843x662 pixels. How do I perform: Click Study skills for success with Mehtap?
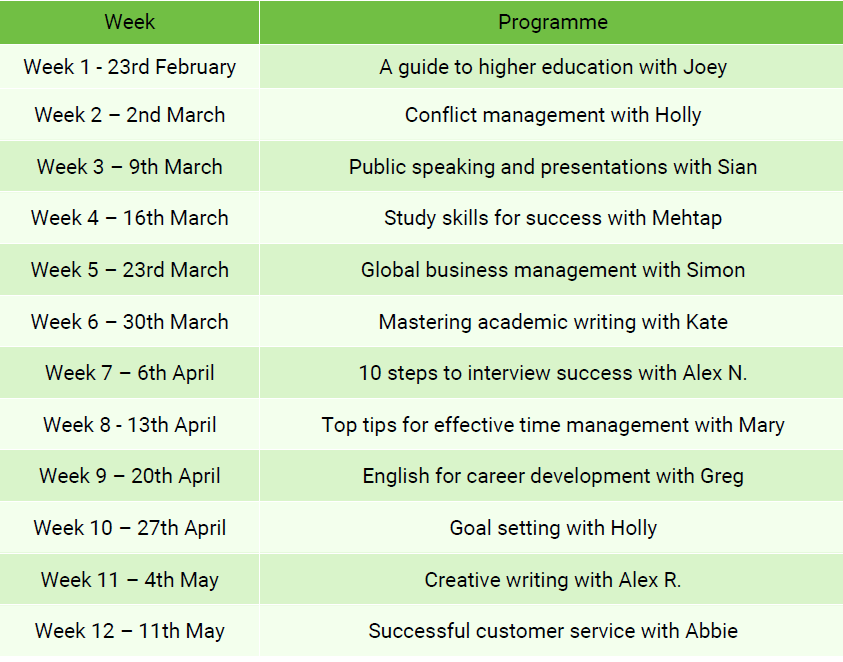tap(552, 218)
